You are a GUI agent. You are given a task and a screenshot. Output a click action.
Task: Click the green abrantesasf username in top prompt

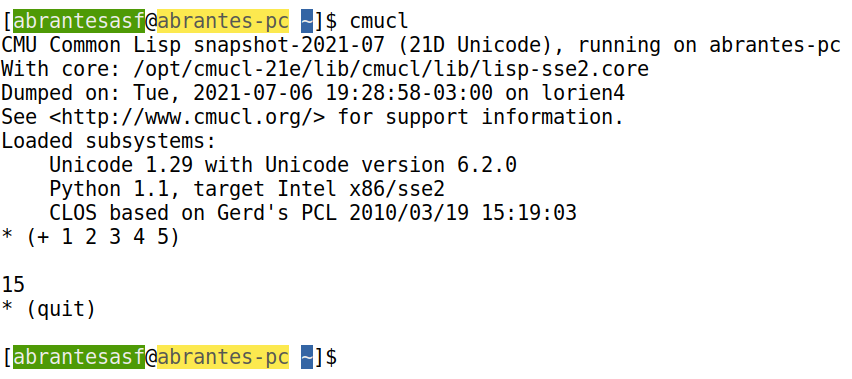[x=79, y=21]
